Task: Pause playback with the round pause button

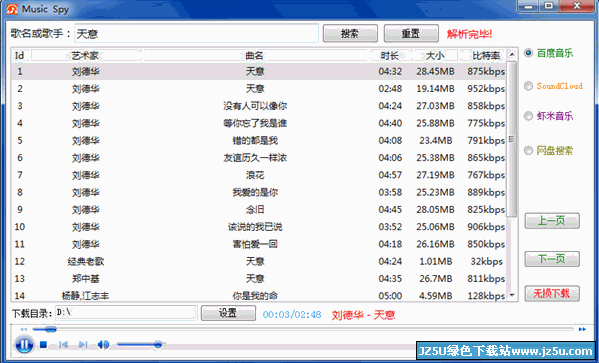Action: (24, 345)
